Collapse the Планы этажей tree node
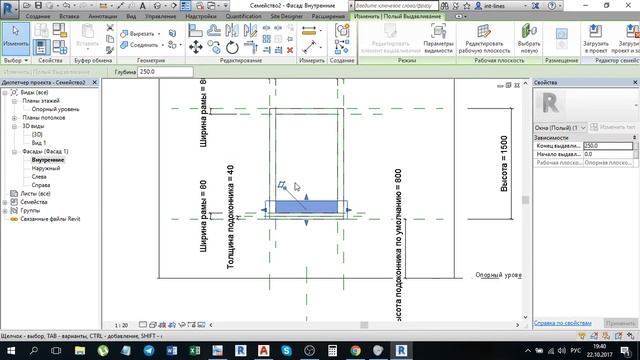This screenshot has width=640, height=360. point(14,101)
